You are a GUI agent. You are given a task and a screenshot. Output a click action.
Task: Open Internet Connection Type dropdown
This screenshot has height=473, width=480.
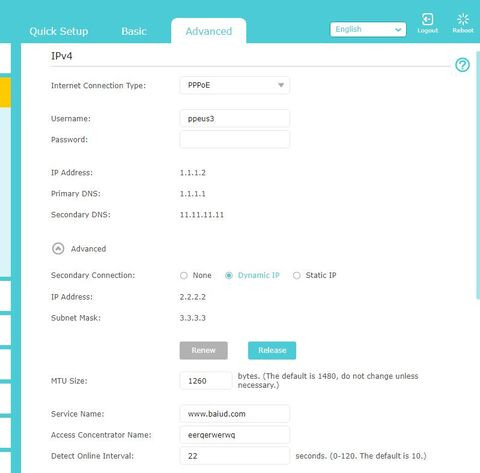click(x=235, y=85)
